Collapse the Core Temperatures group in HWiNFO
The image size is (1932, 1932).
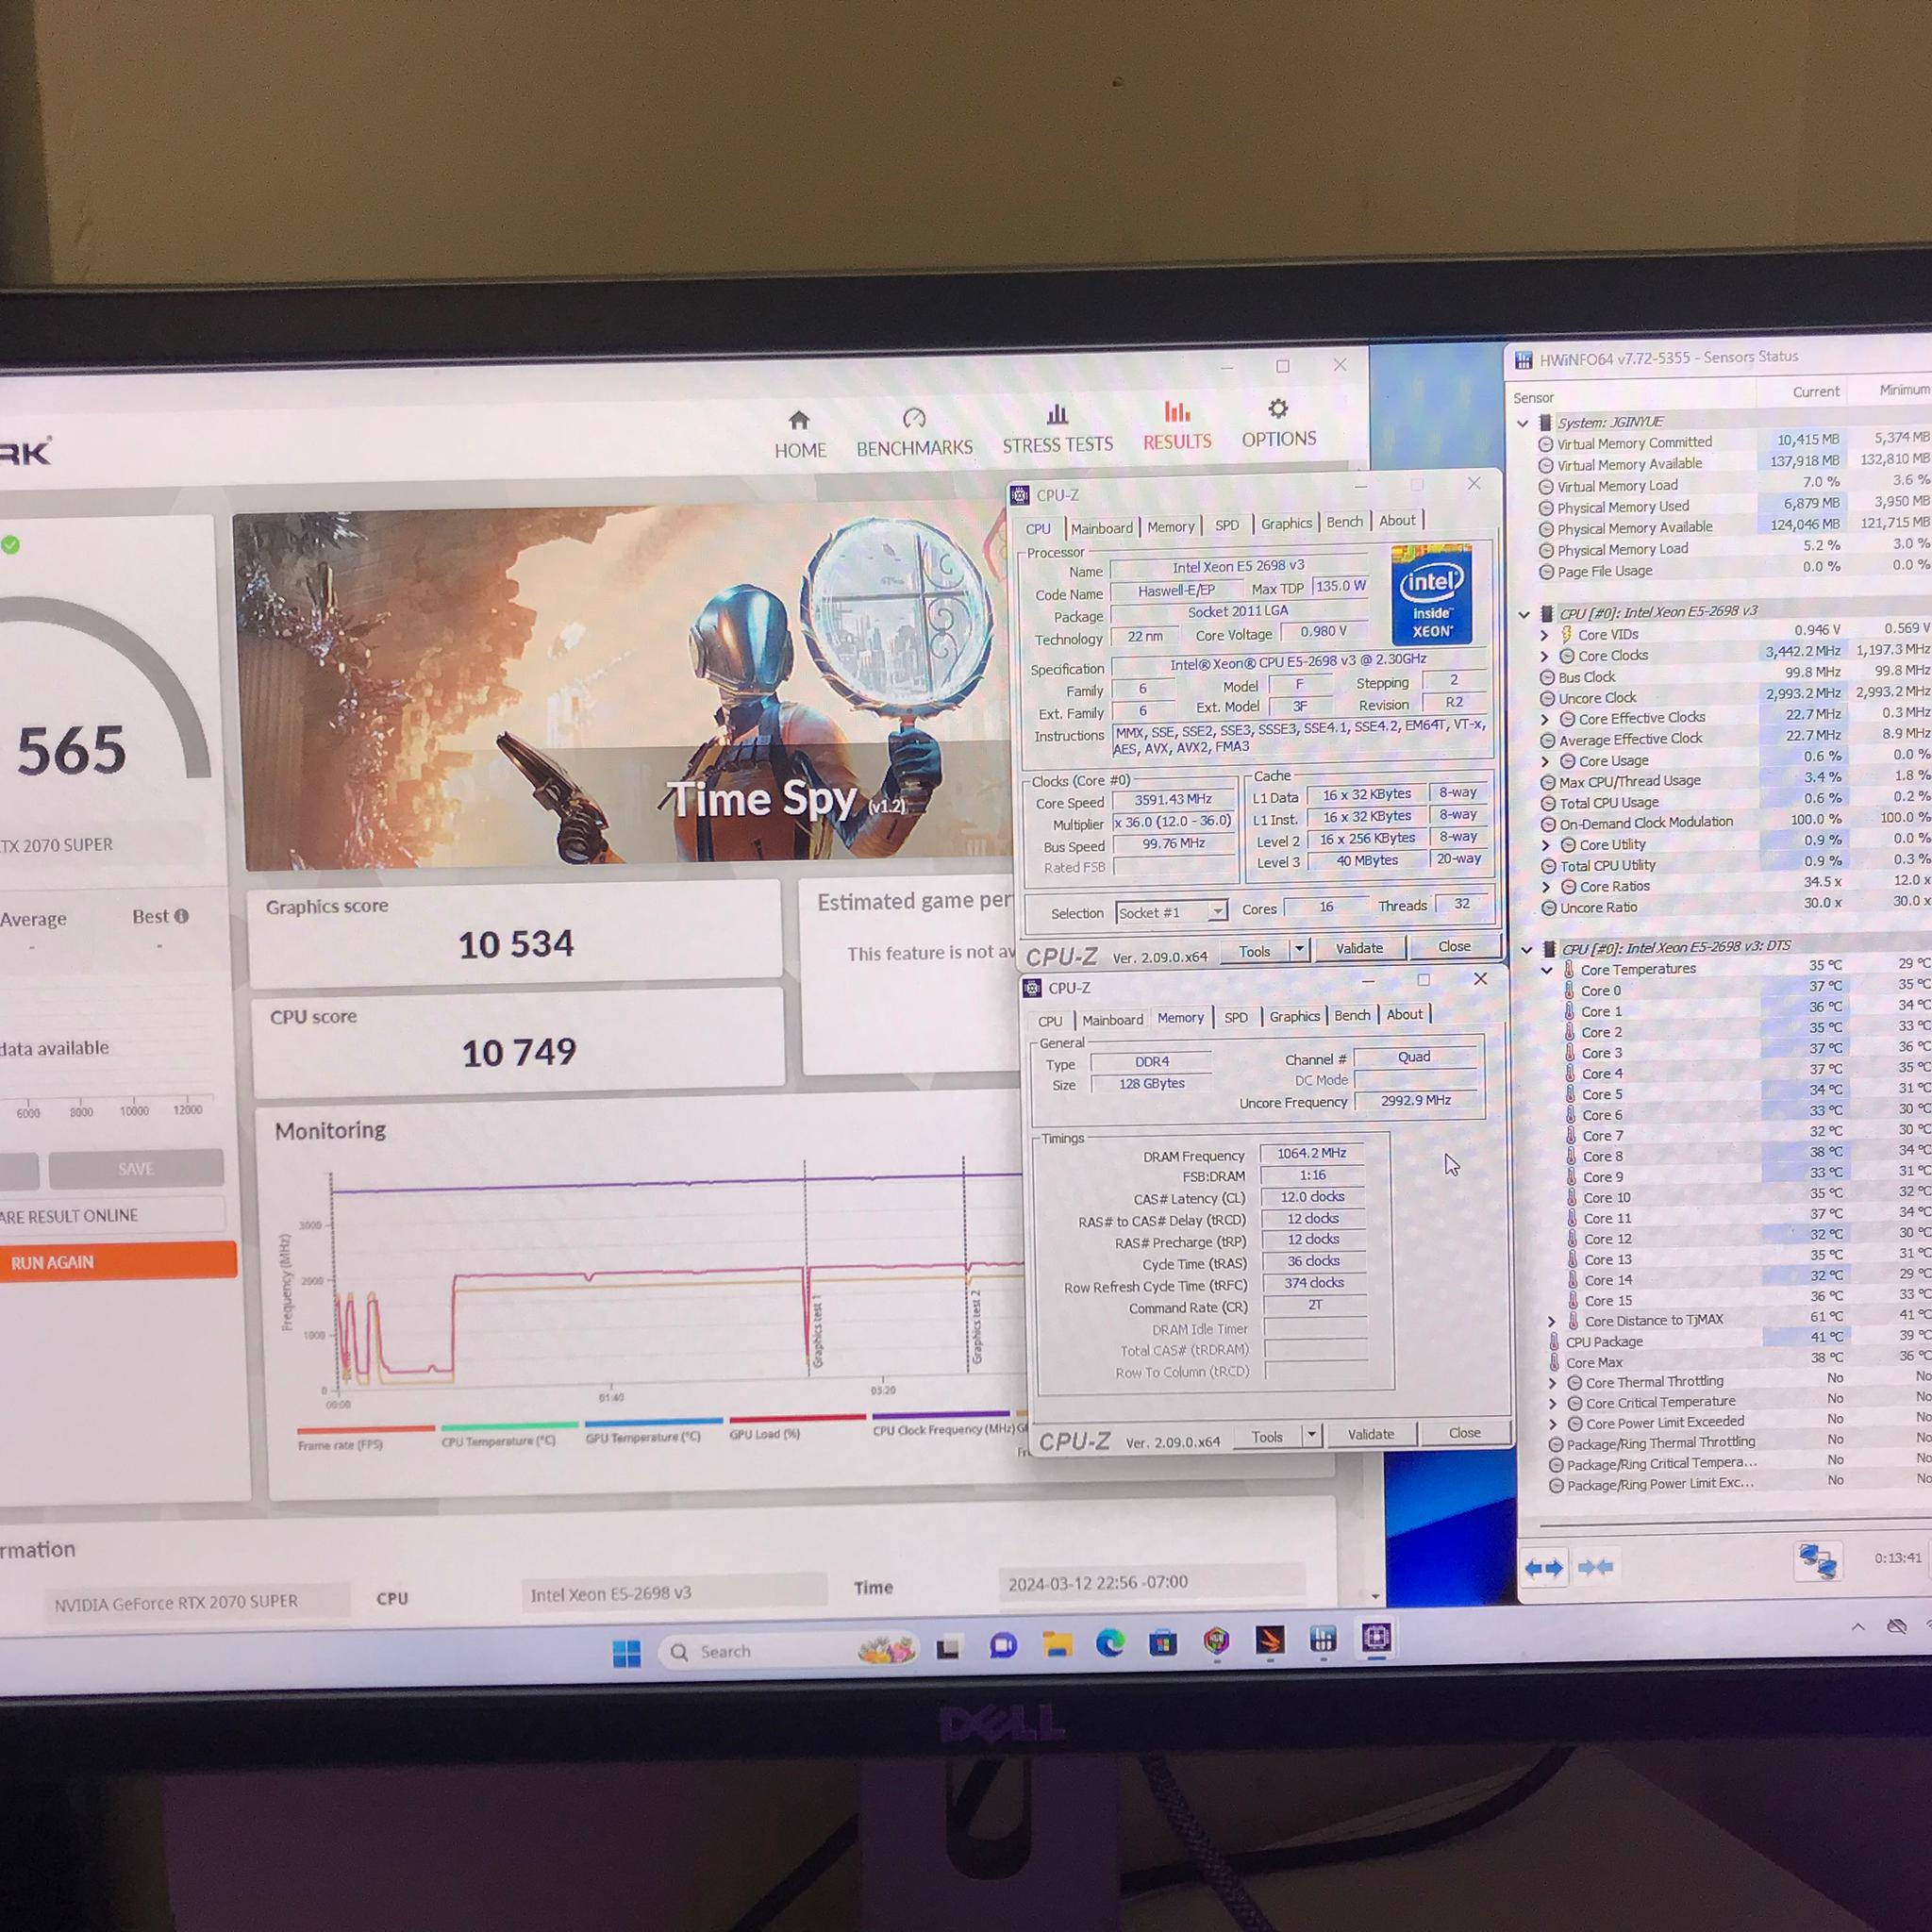[1547, 970]
